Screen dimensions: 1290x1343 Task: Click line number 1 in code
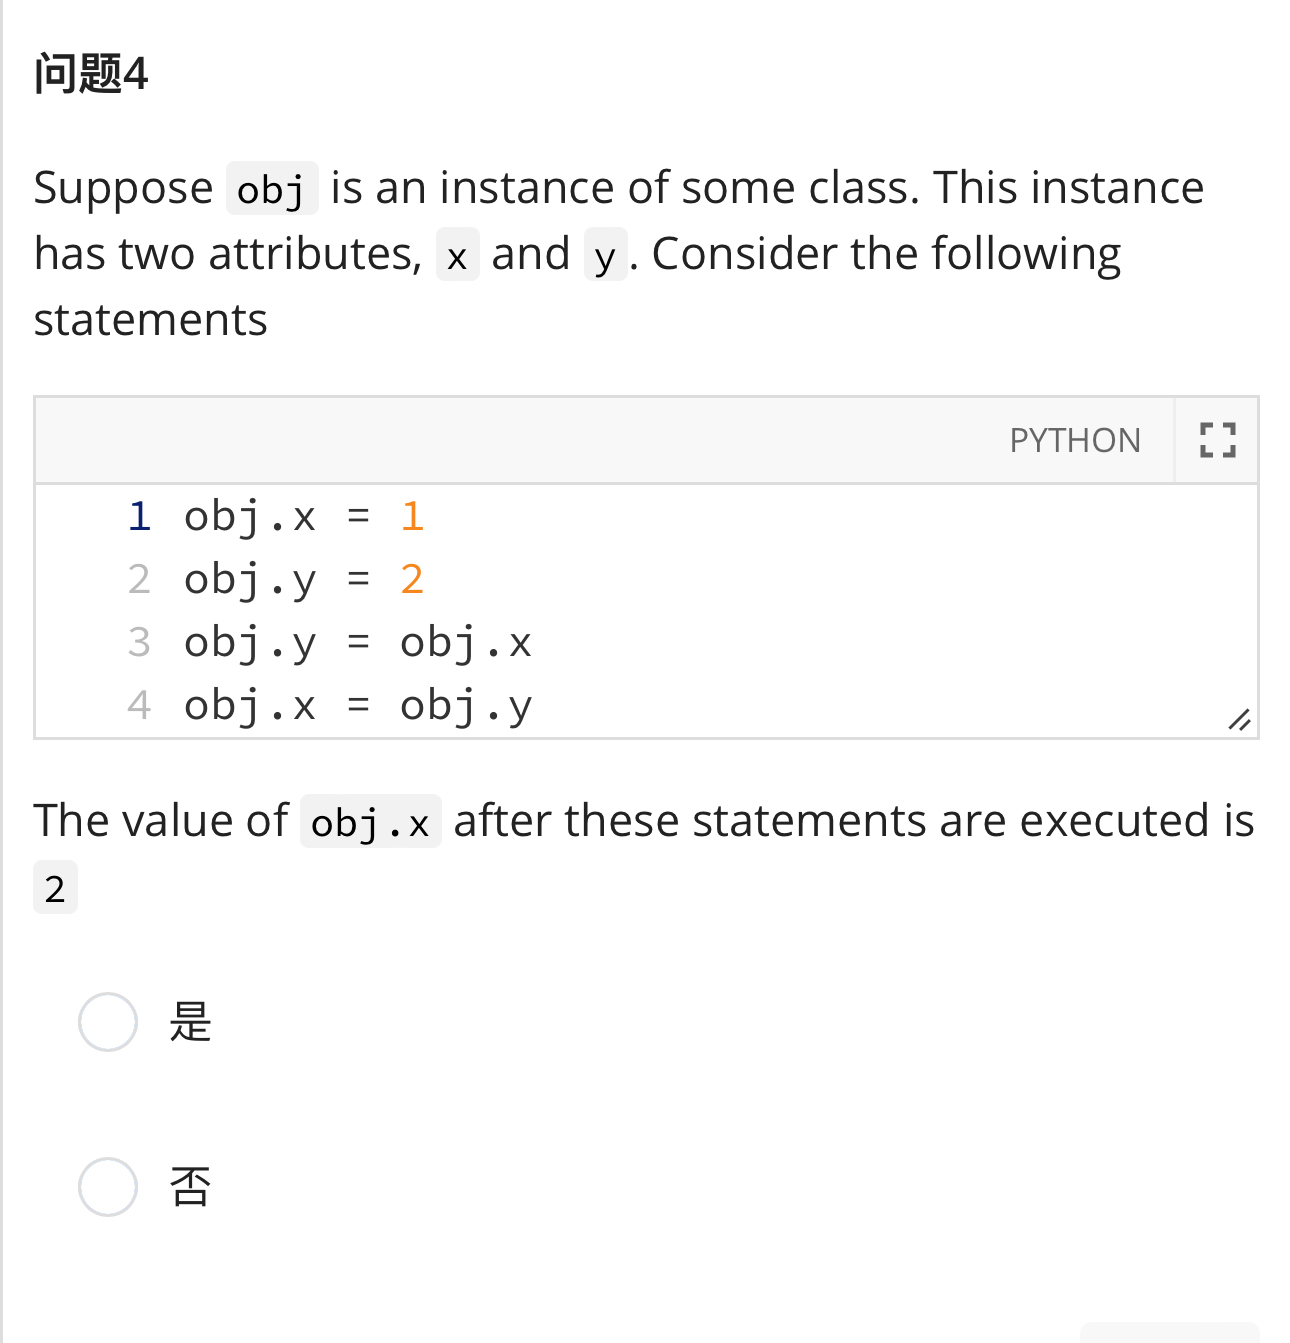[139, 517]
